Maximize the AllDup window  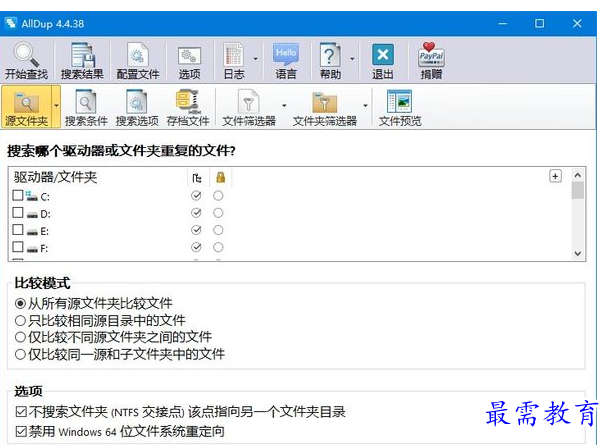539,24
